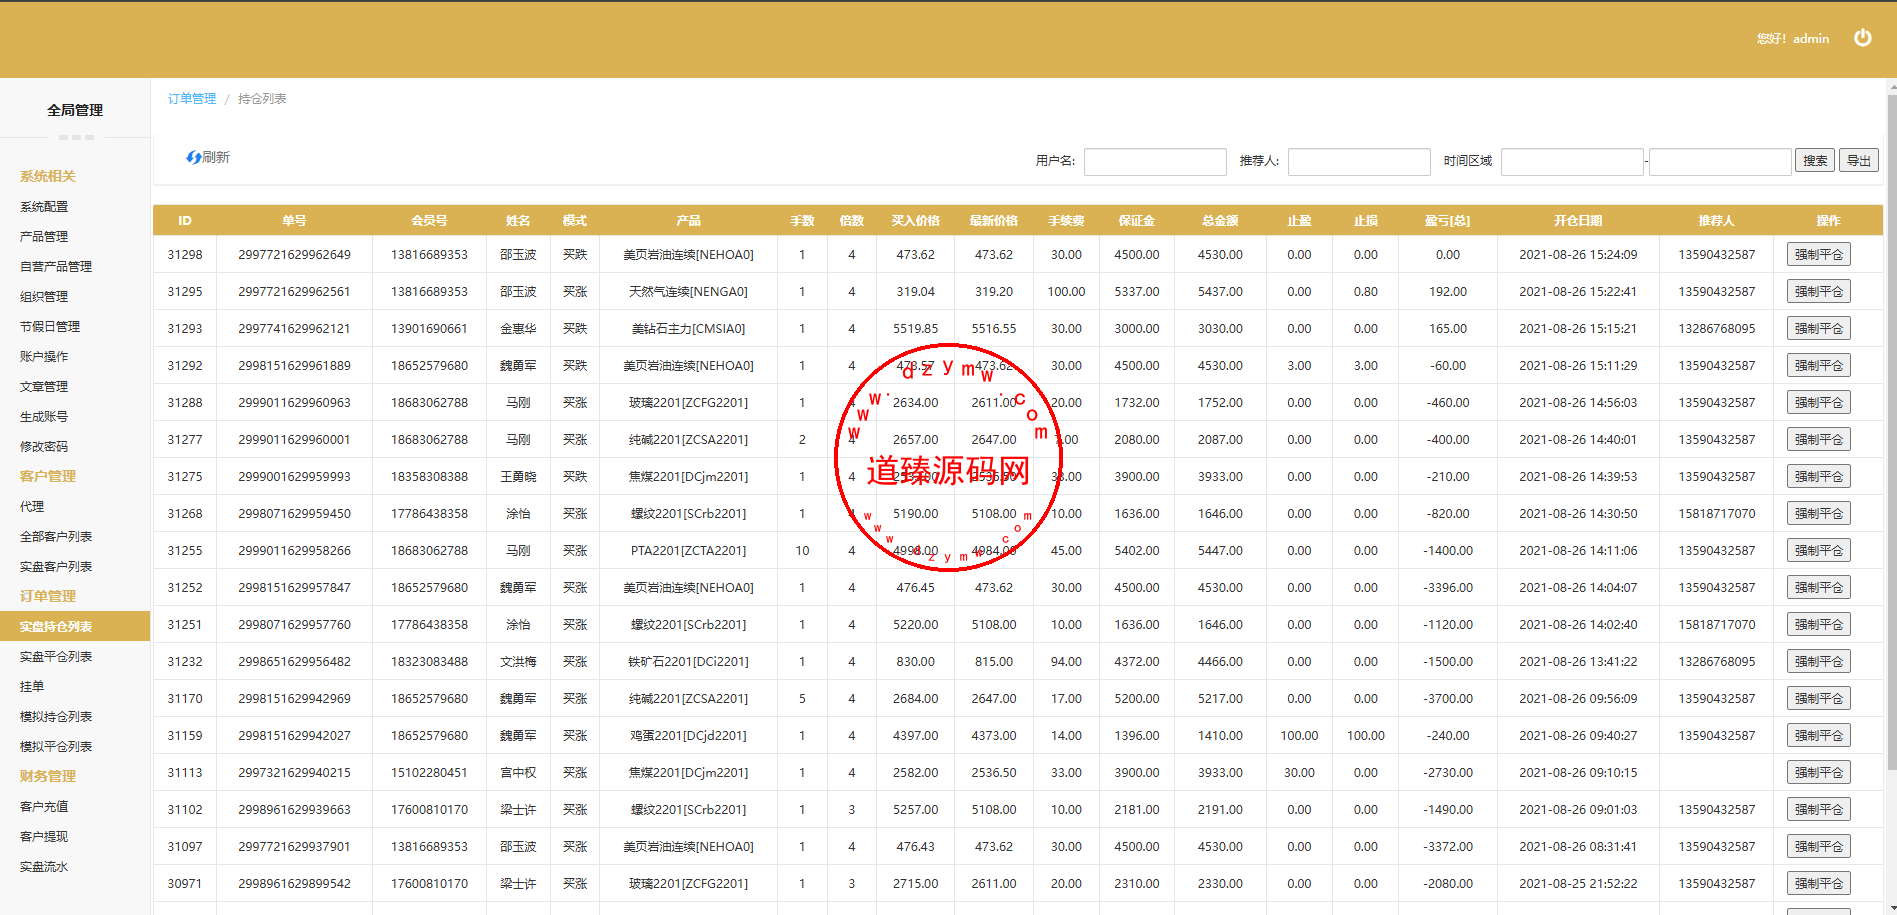Click the power logout icon
The height and width of the screenshot is (915, 1897).
(x=1862, y=38)
